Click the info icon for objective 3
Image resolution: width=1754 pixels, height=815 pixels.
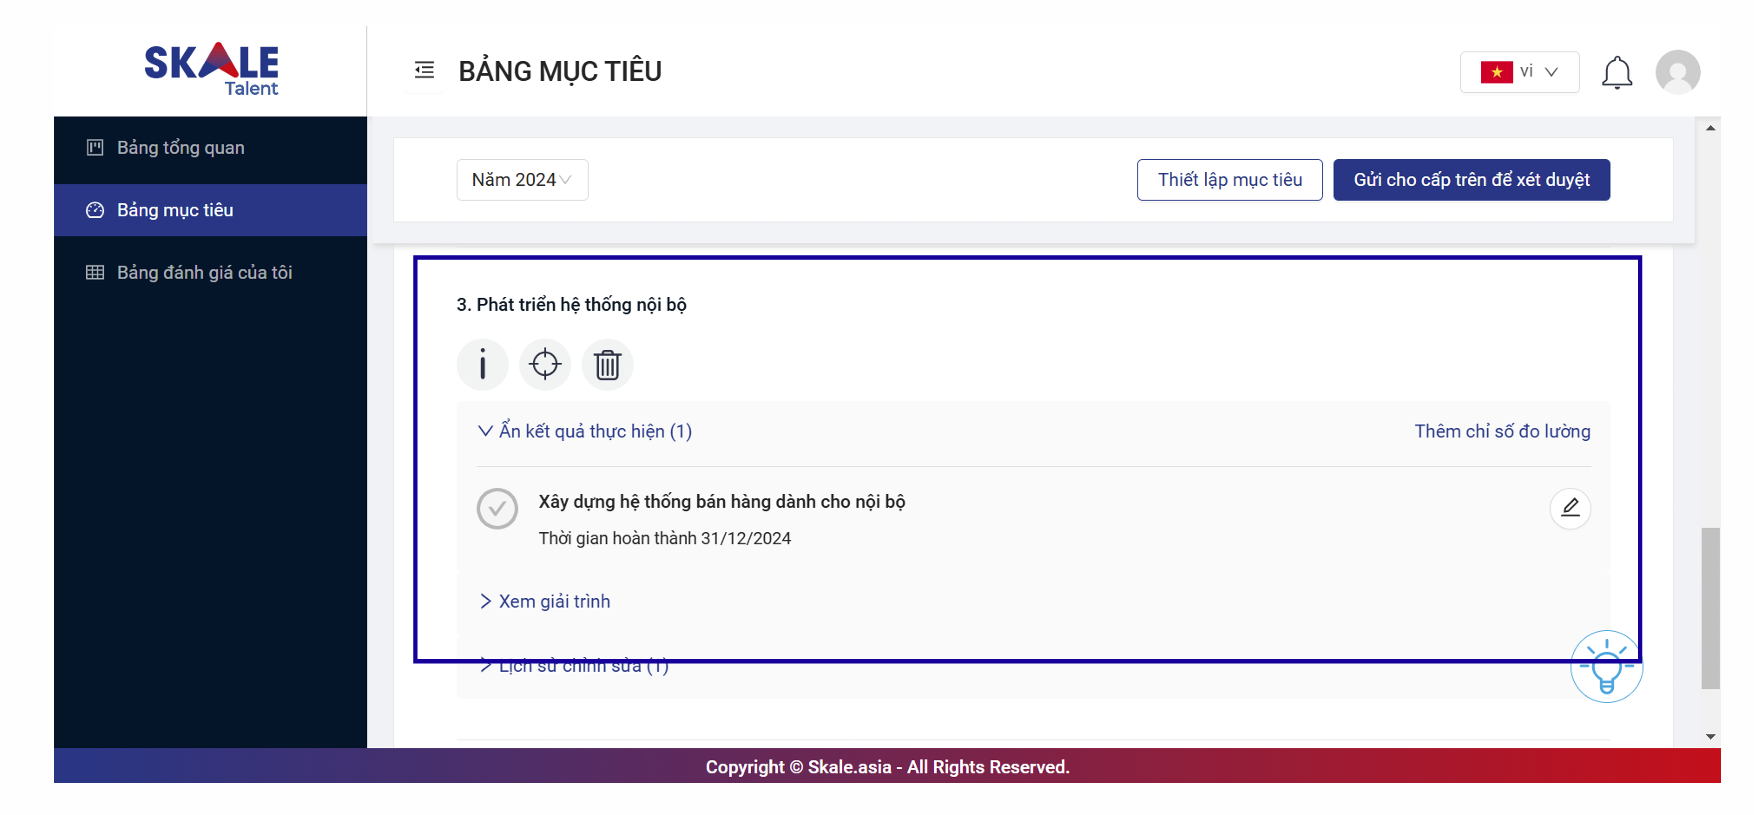pos(482,364)
